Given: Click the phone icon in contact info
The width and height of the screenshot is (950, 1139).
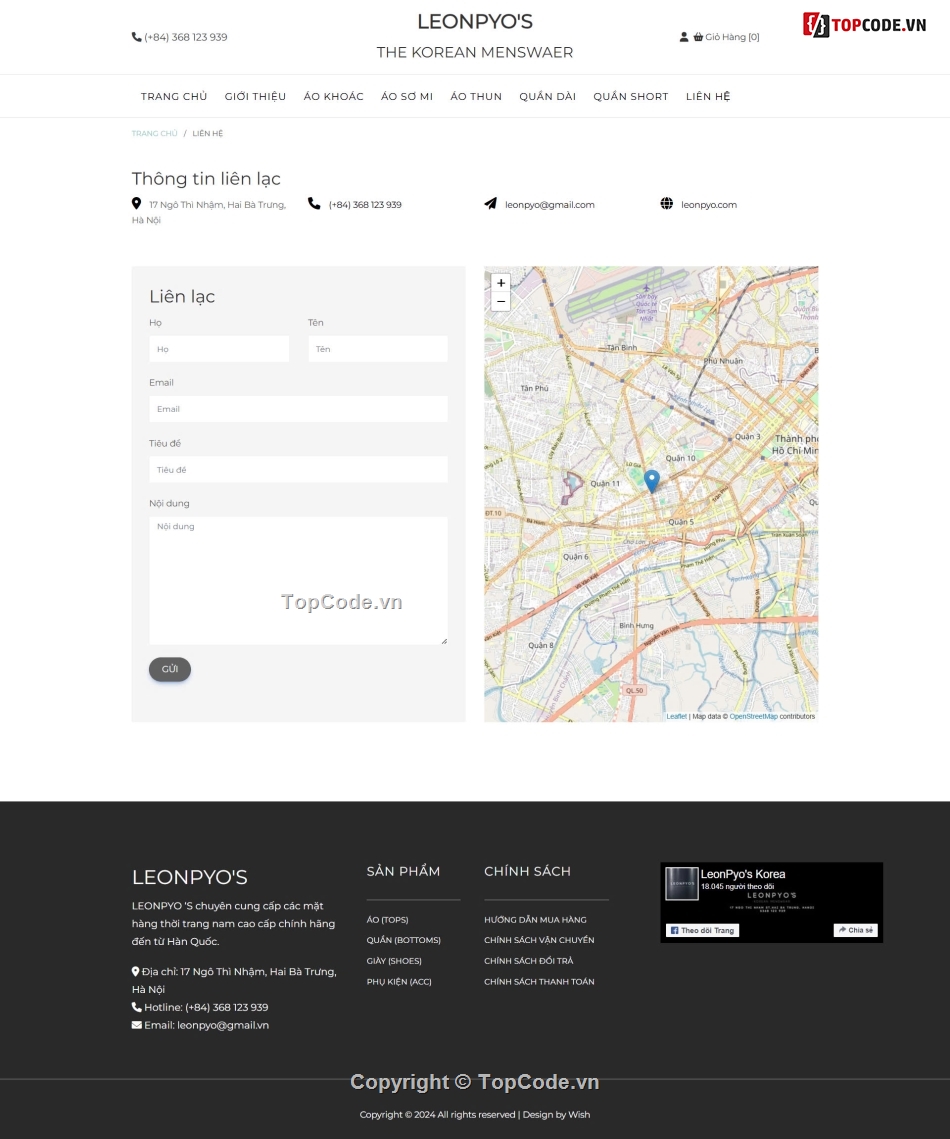Looking at the screenshot, I should tap(314, 203).
